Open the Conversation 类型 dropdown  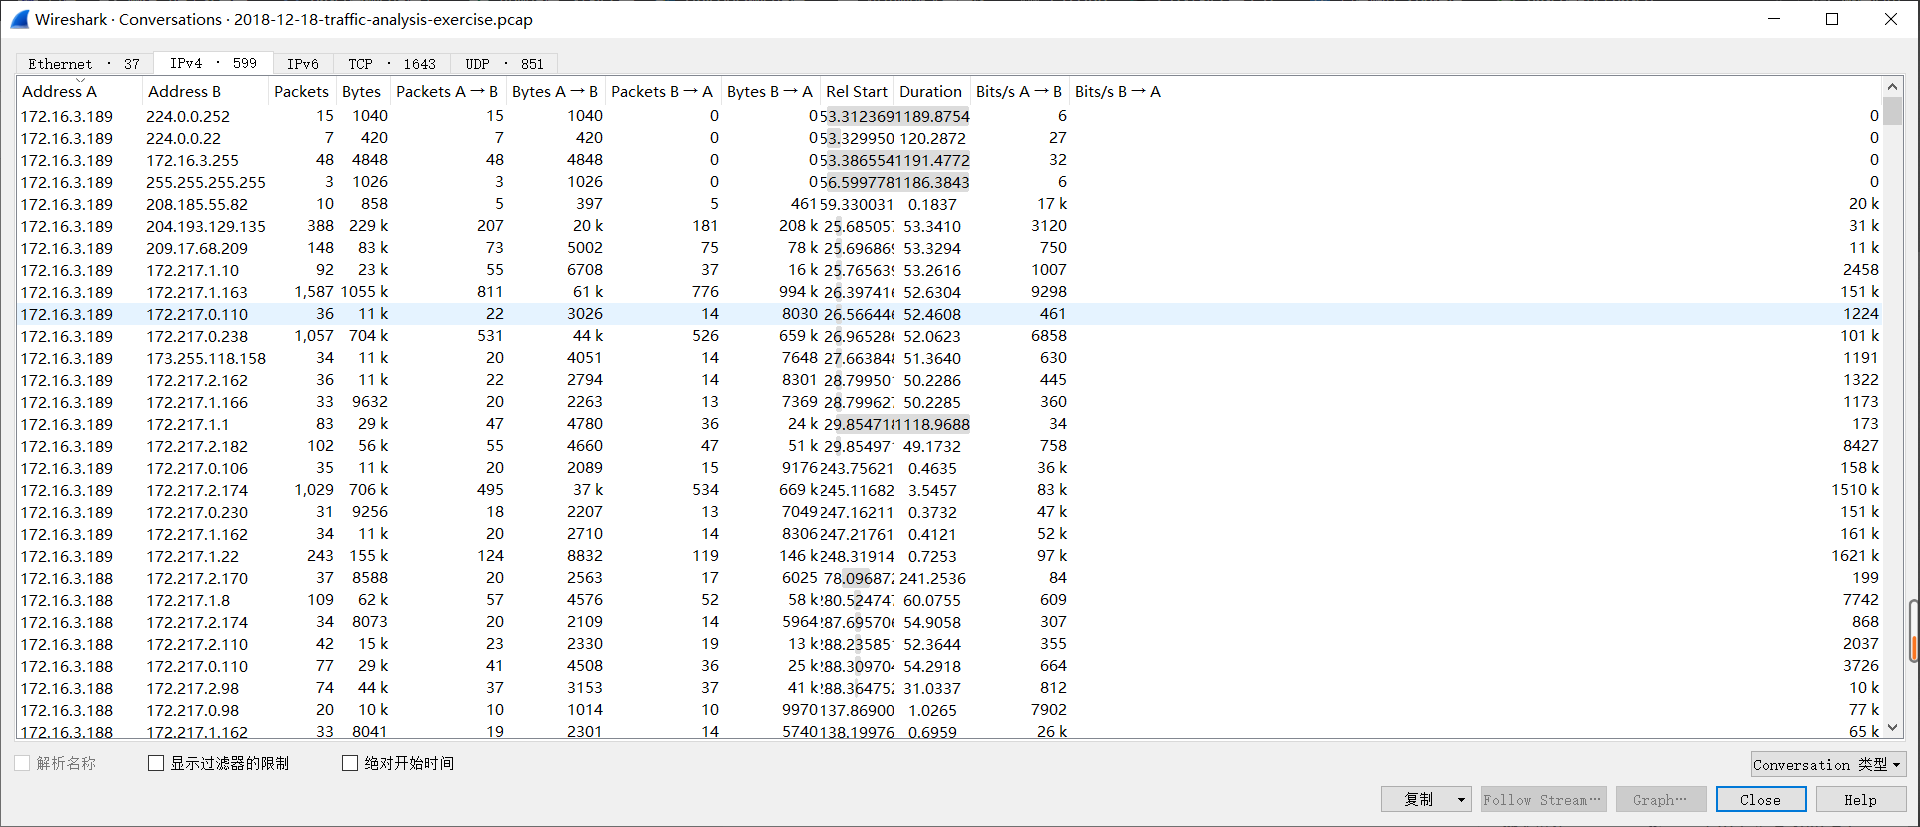pos(1828,764)
